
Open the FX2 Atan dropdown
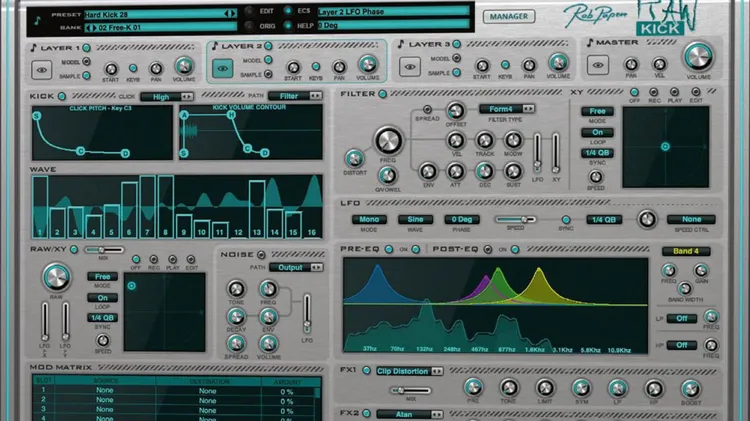pos(409,414)
